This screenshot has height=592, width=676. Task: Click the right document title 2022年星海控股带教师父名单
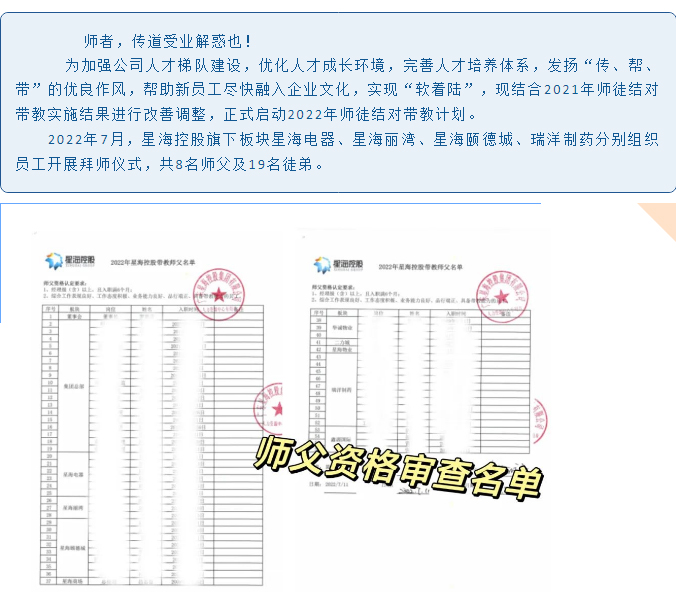click(420, 267)
